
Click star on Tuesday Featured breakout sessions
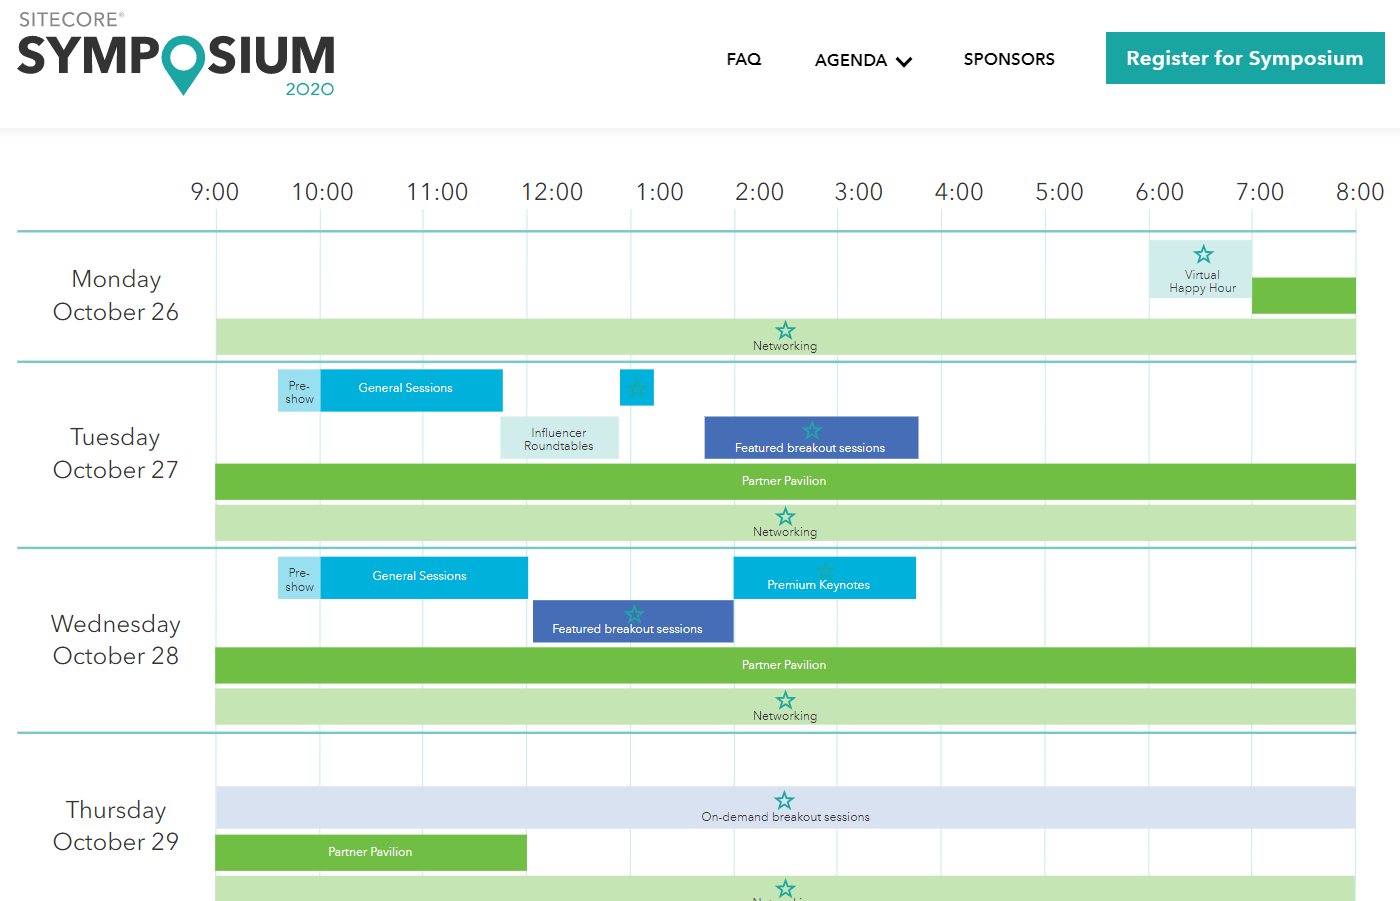tap(811, 431)
